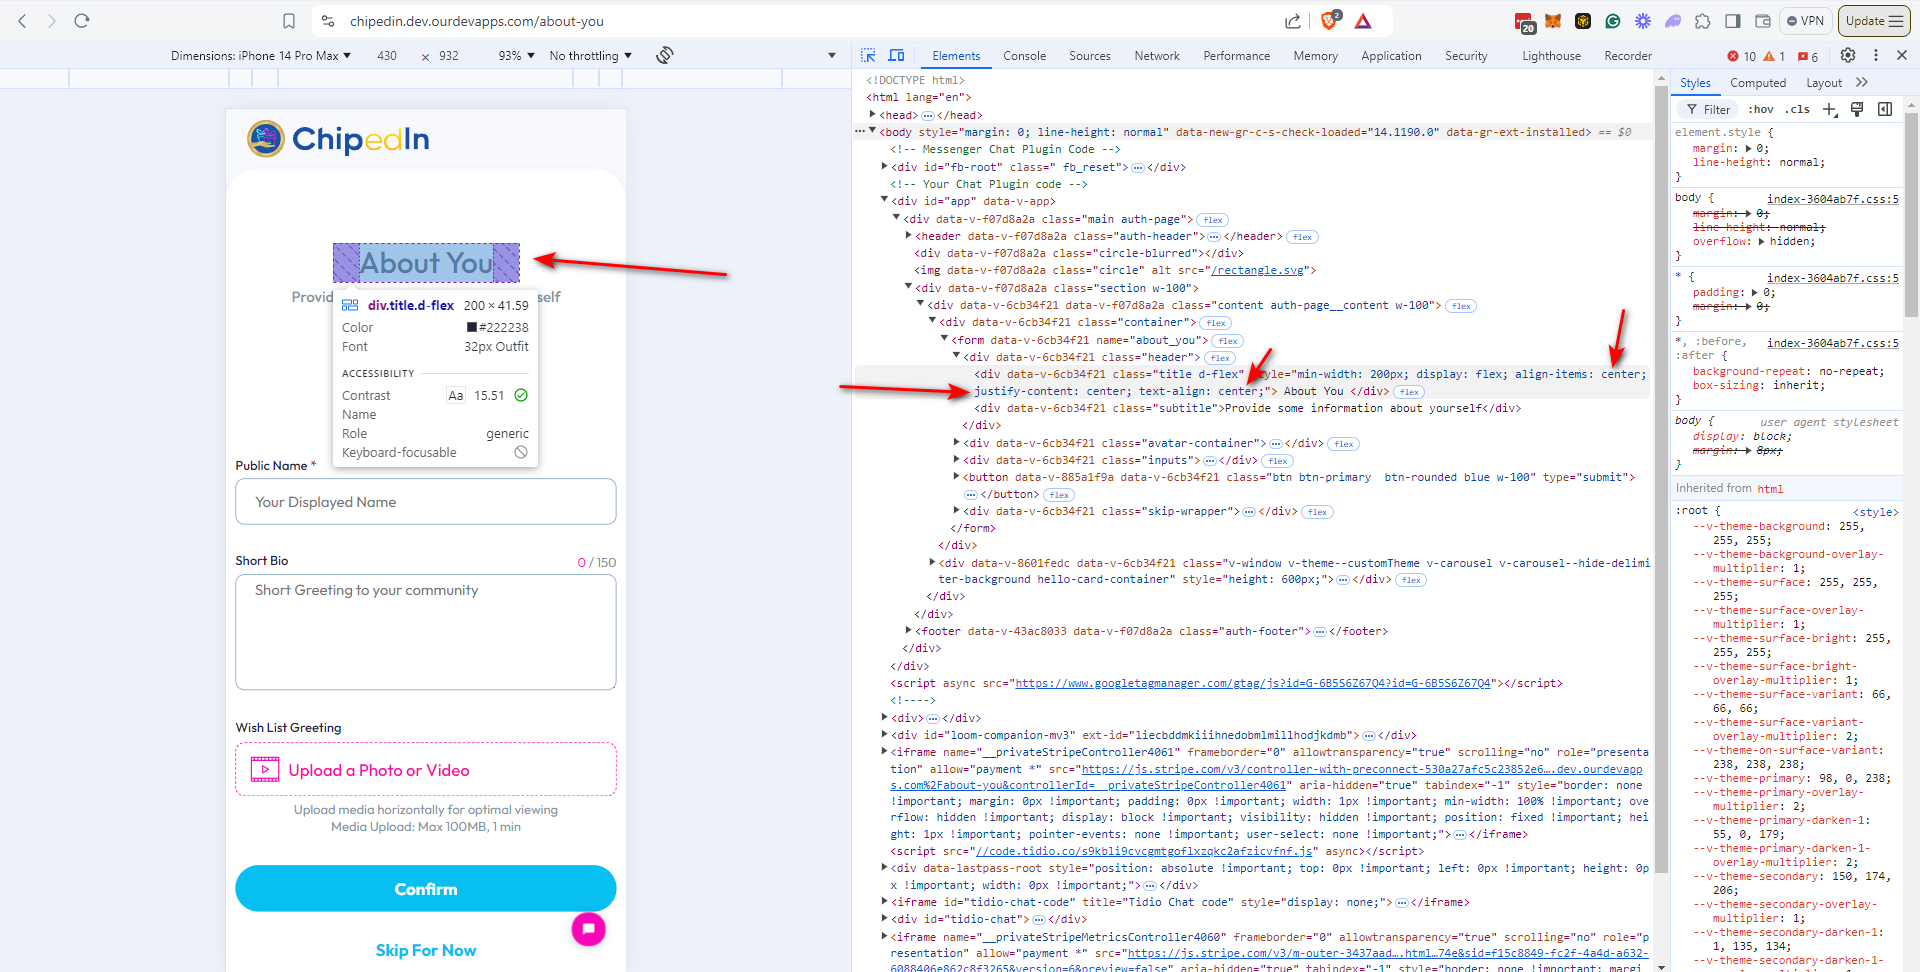Image resolution: width=1920 pixels, height=972 pixels.
Task: Toggle the VPN button
Action: click(x=1805, y=21)
